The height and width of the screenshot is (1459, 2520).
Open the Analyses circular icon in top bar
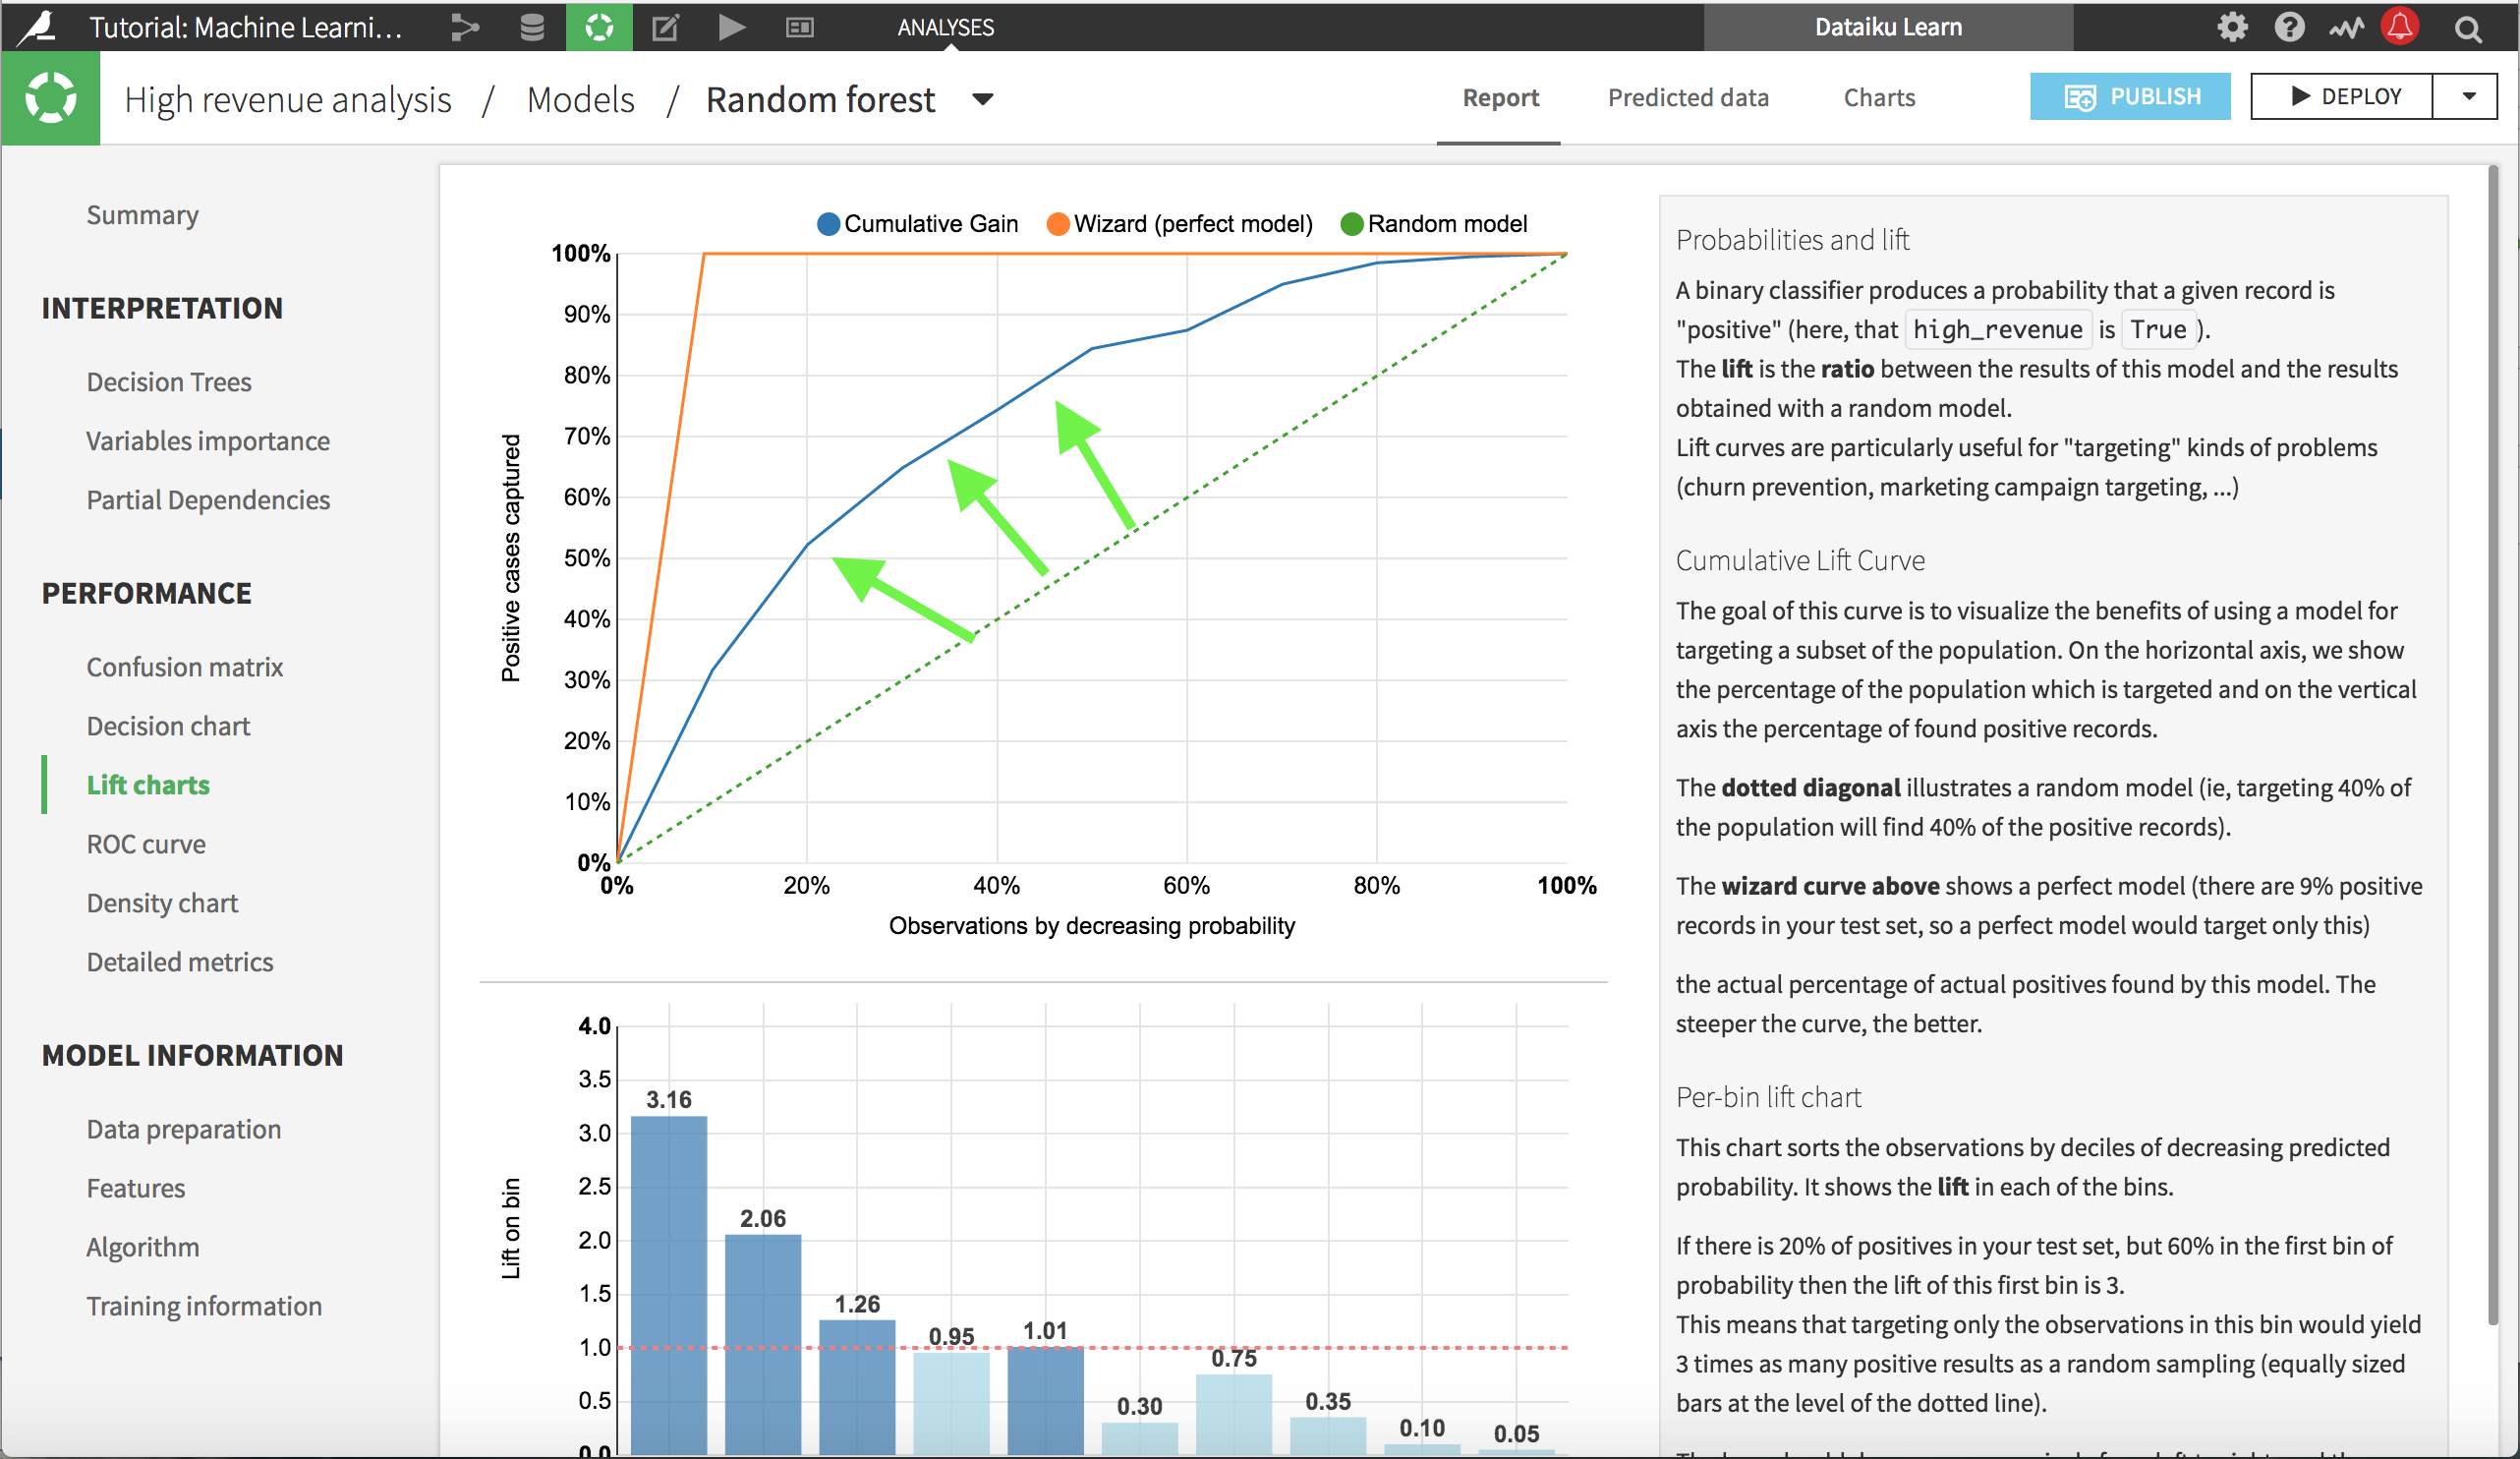tap(599, 27)
